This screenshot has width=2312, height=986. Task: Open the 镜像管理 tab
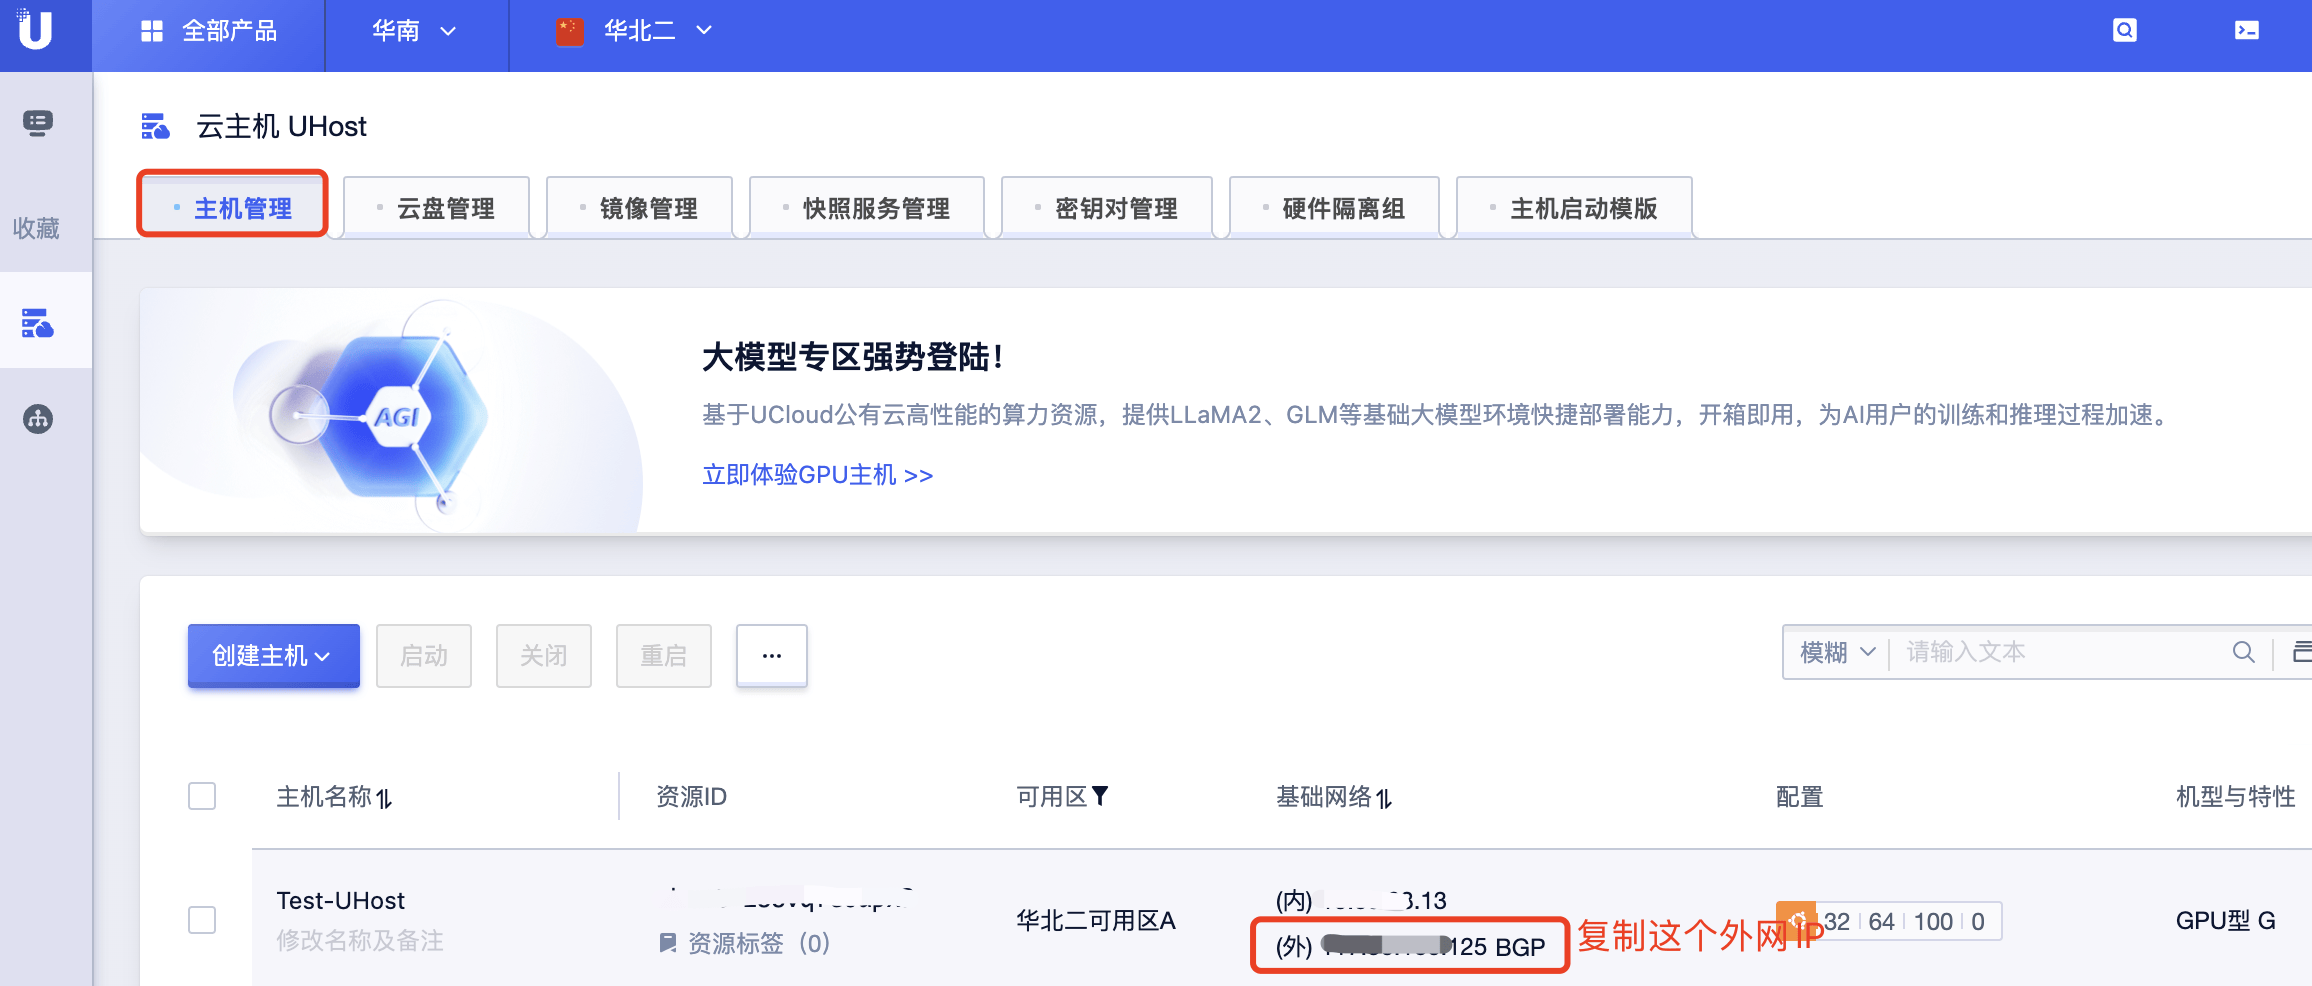point(639,208)
